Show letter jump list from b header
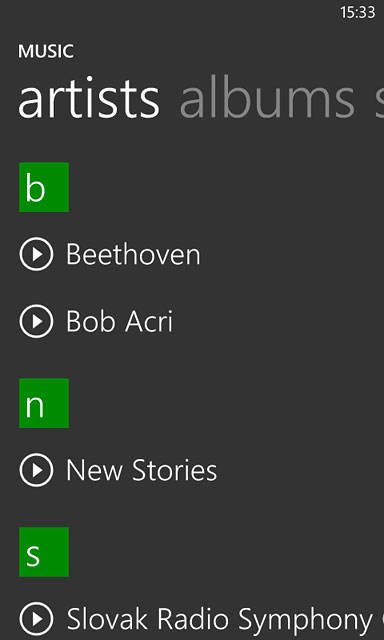 (44, 187)
